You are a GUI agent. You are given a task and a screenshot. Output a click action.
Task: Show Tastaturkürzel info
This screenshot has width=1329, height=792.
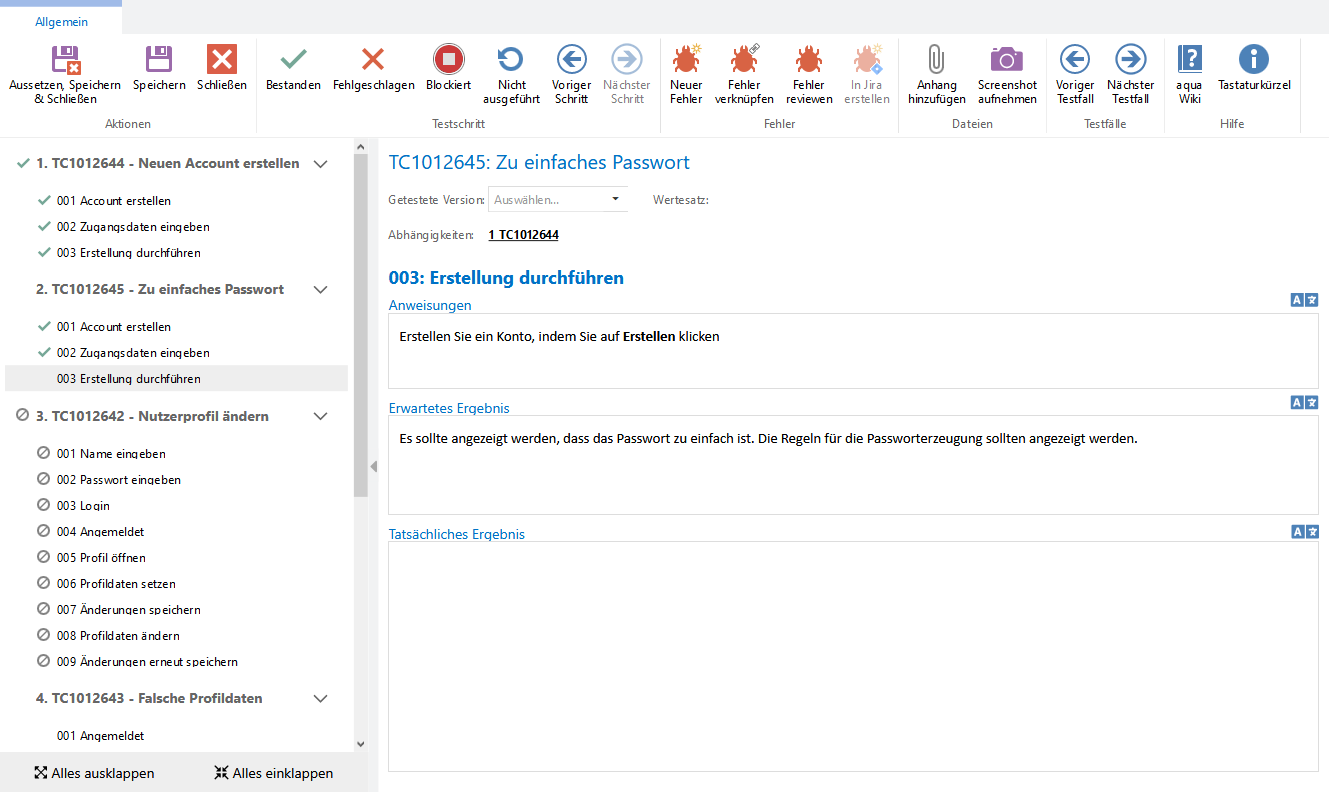point(1253,70)
